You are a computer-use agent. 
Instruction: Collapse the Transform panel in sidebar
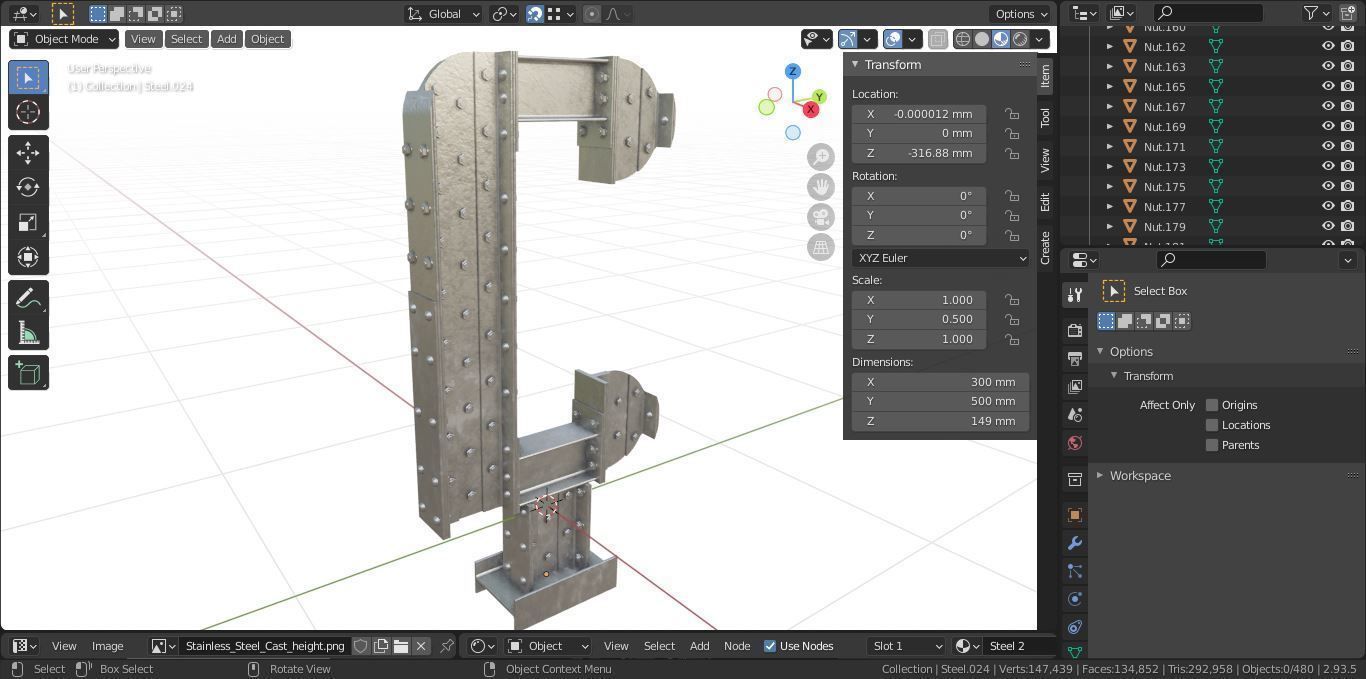855,64
